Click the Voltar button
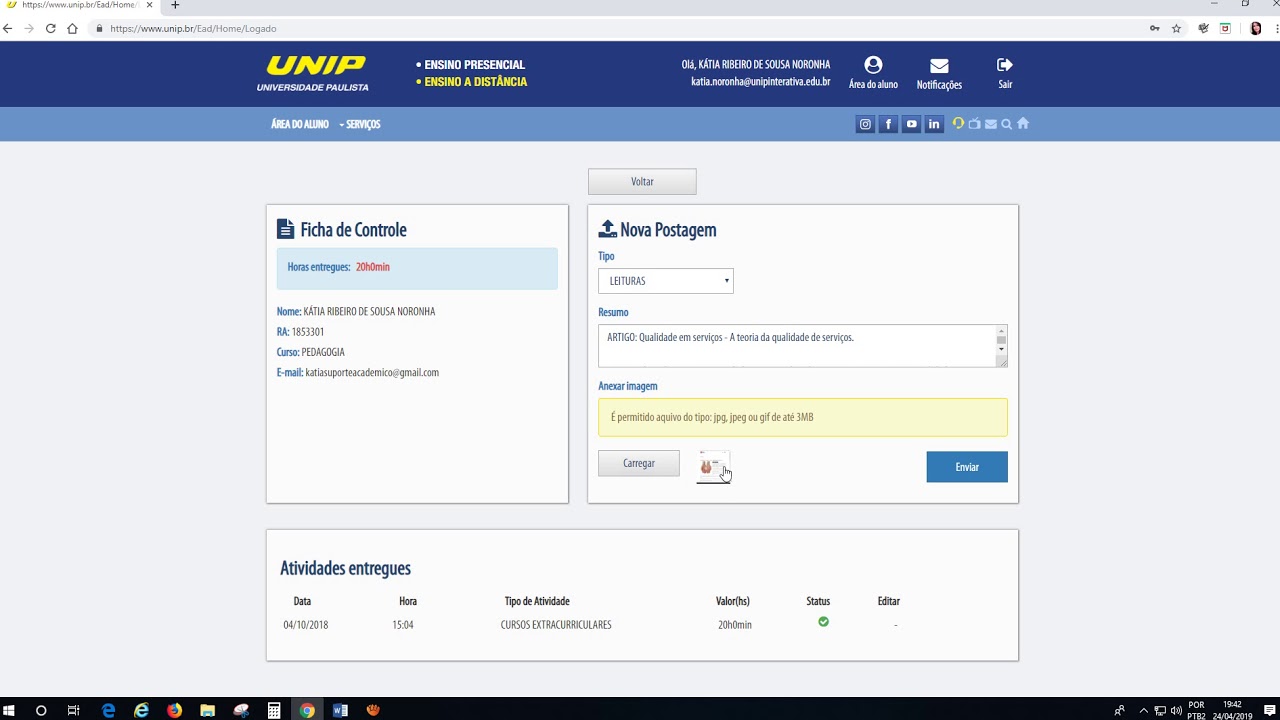 click(642, 182)
